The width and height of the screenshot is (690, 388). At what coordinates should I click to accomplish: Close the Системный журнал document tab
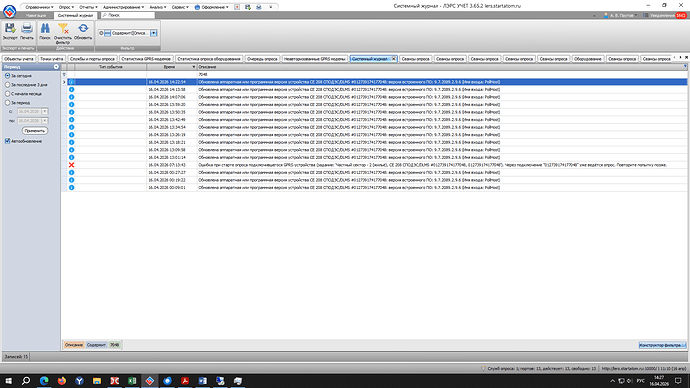tap(394, 59)
